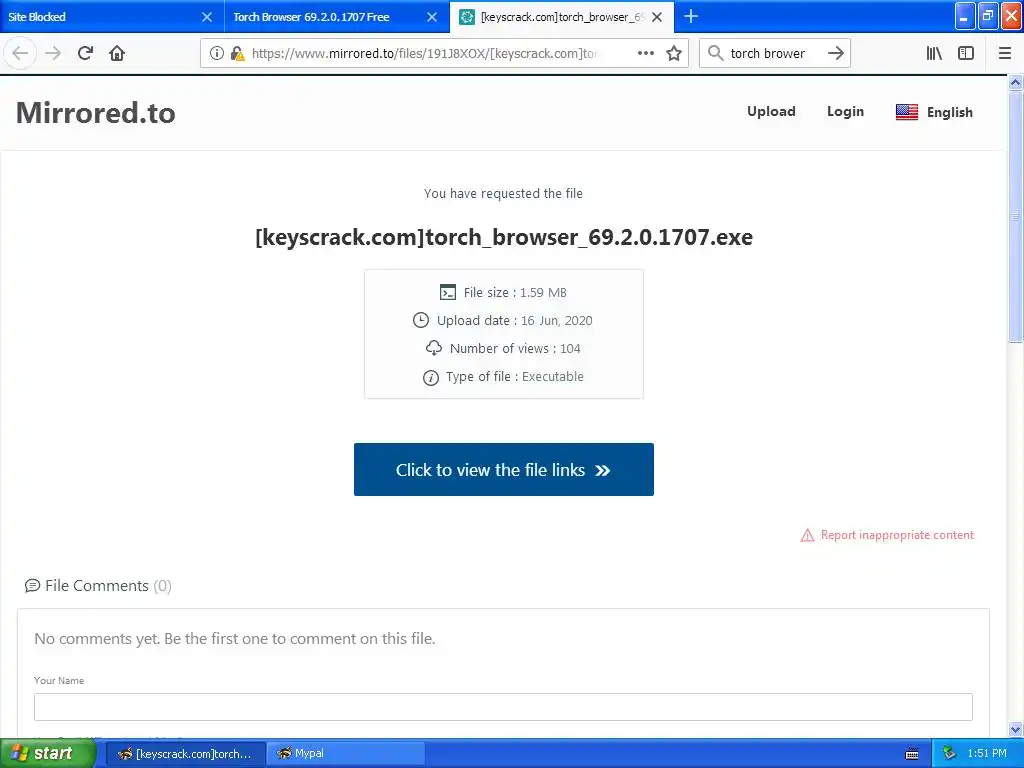Show site information icon in address bar
The image size is (1024, 768).
point(217,54)
